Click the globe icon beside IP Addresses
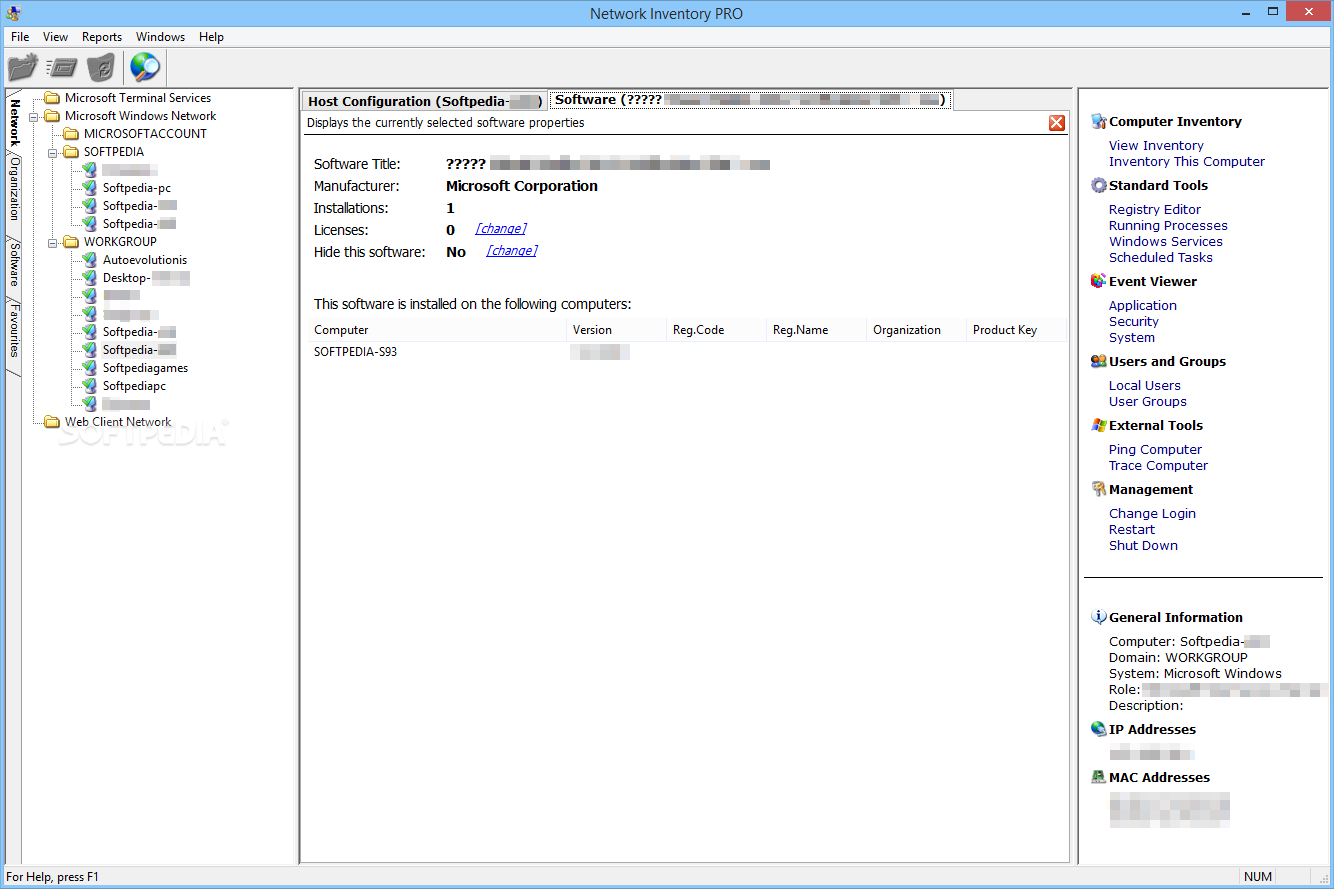1334x889 pixels. [1099, 729]
